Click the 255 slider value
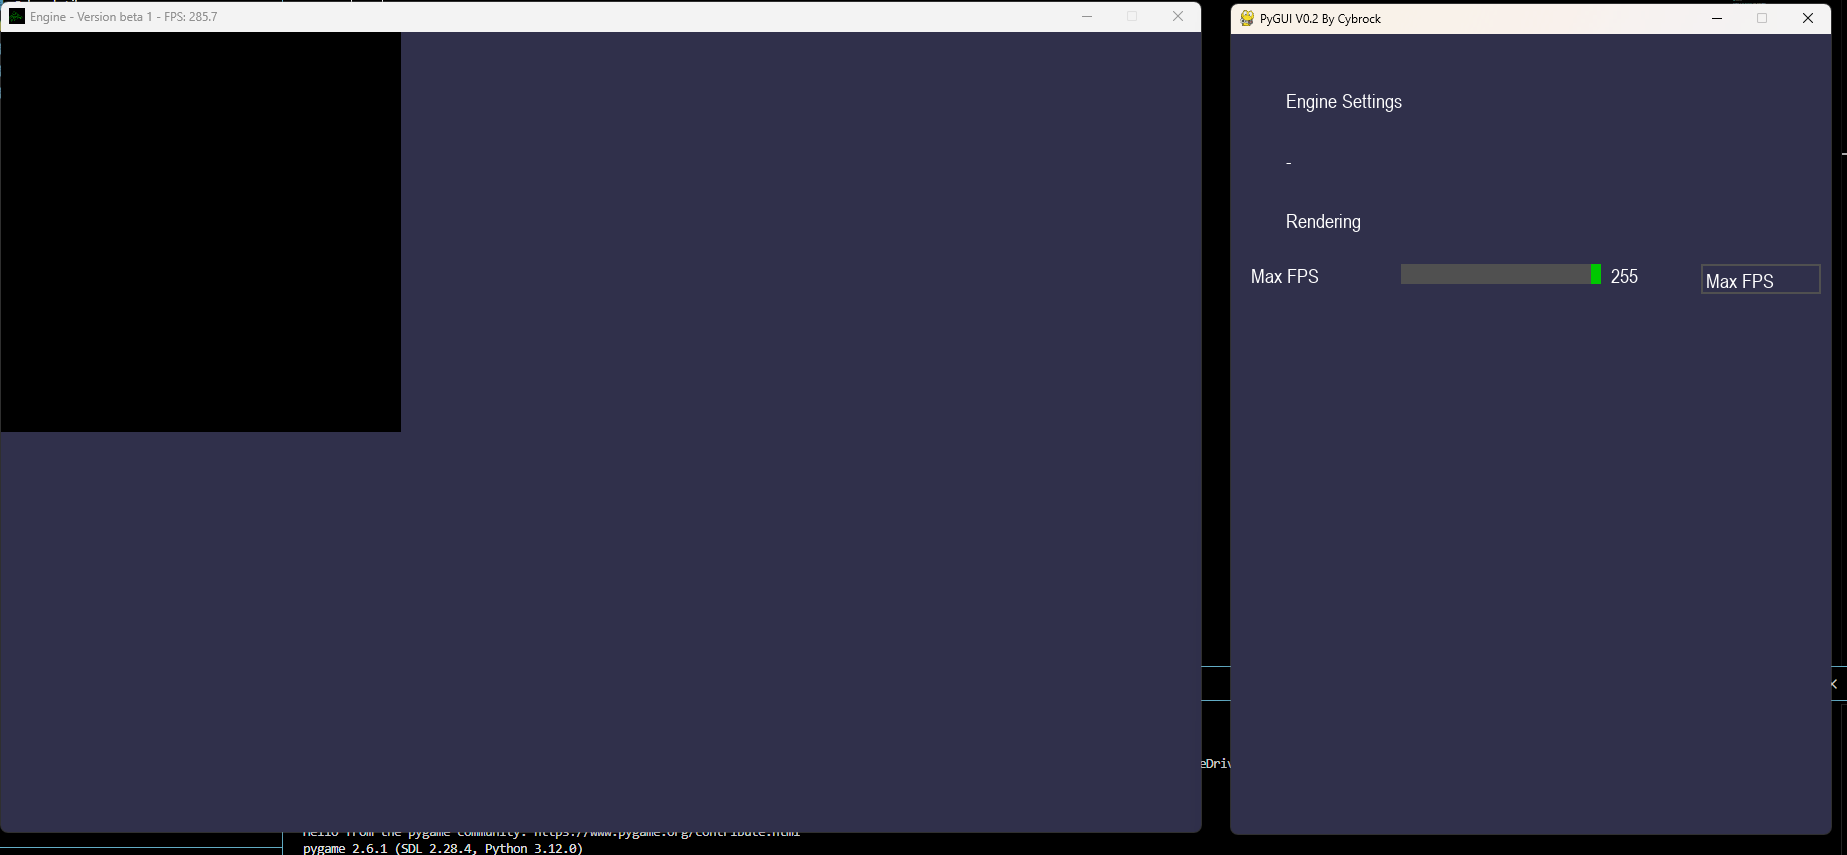 1624,276
